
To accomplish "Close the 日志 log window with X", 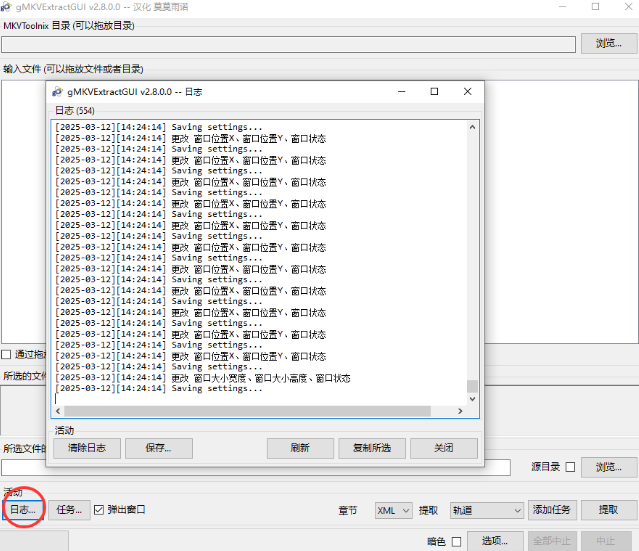I will coord(467,92).
